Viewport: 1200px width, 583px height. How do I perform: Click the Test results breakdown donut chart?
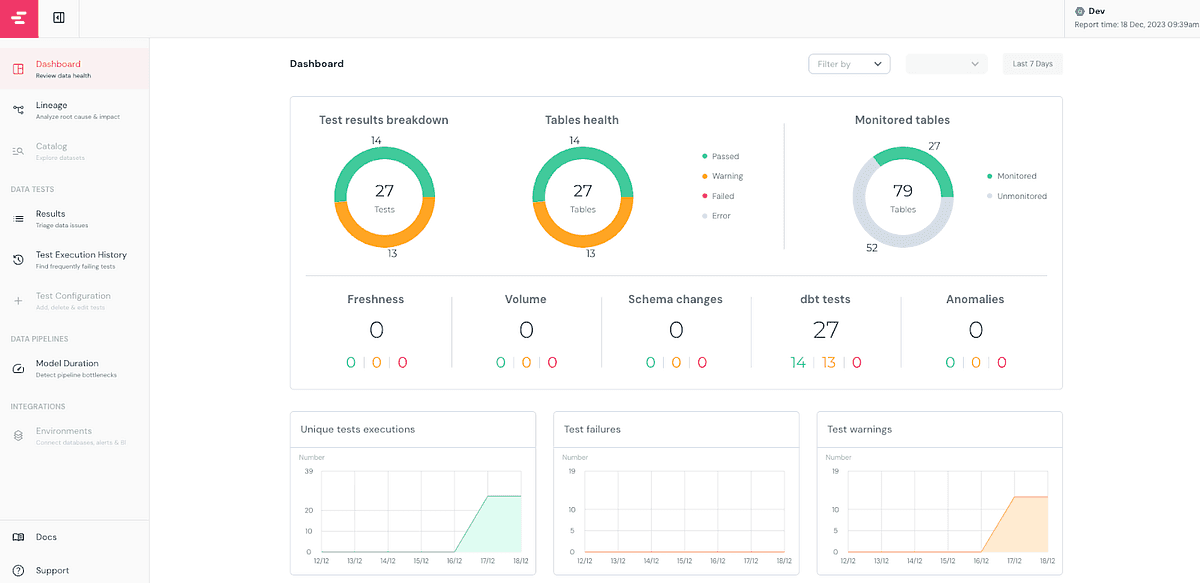pyautogui.click(x=384, y=197)
